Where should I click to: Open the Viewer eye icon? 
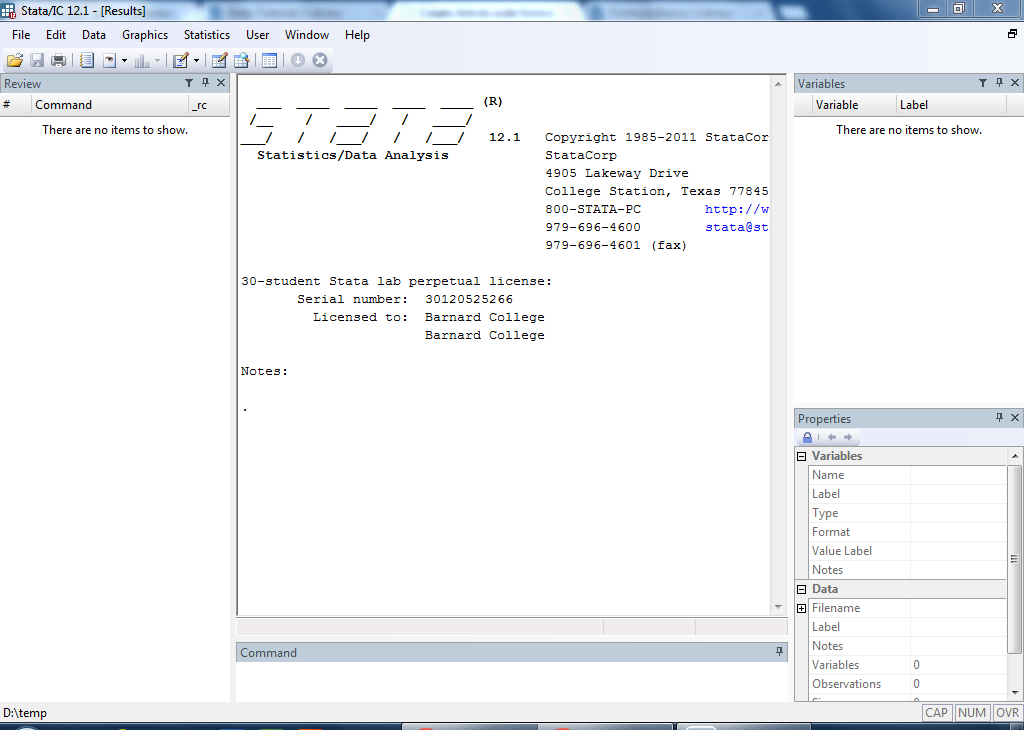coord(110,61)
